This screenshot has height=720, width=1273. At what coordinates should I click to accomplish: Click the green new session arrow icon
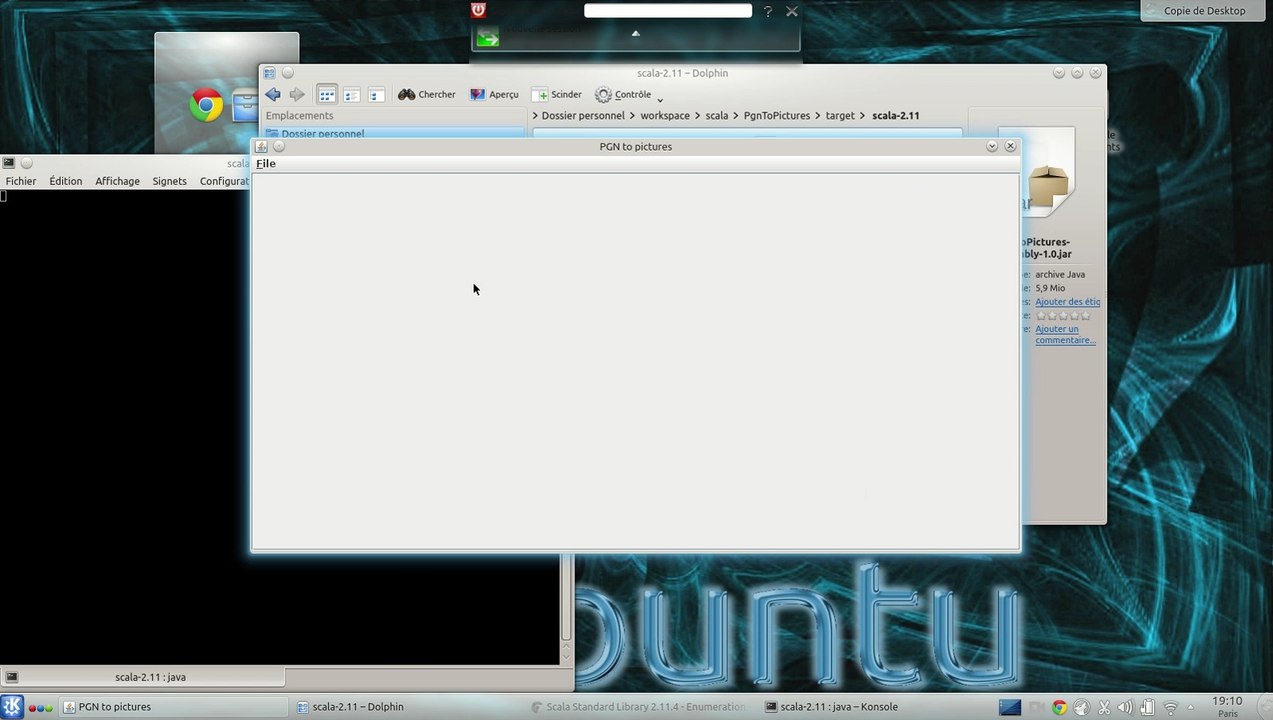[487, 39]
